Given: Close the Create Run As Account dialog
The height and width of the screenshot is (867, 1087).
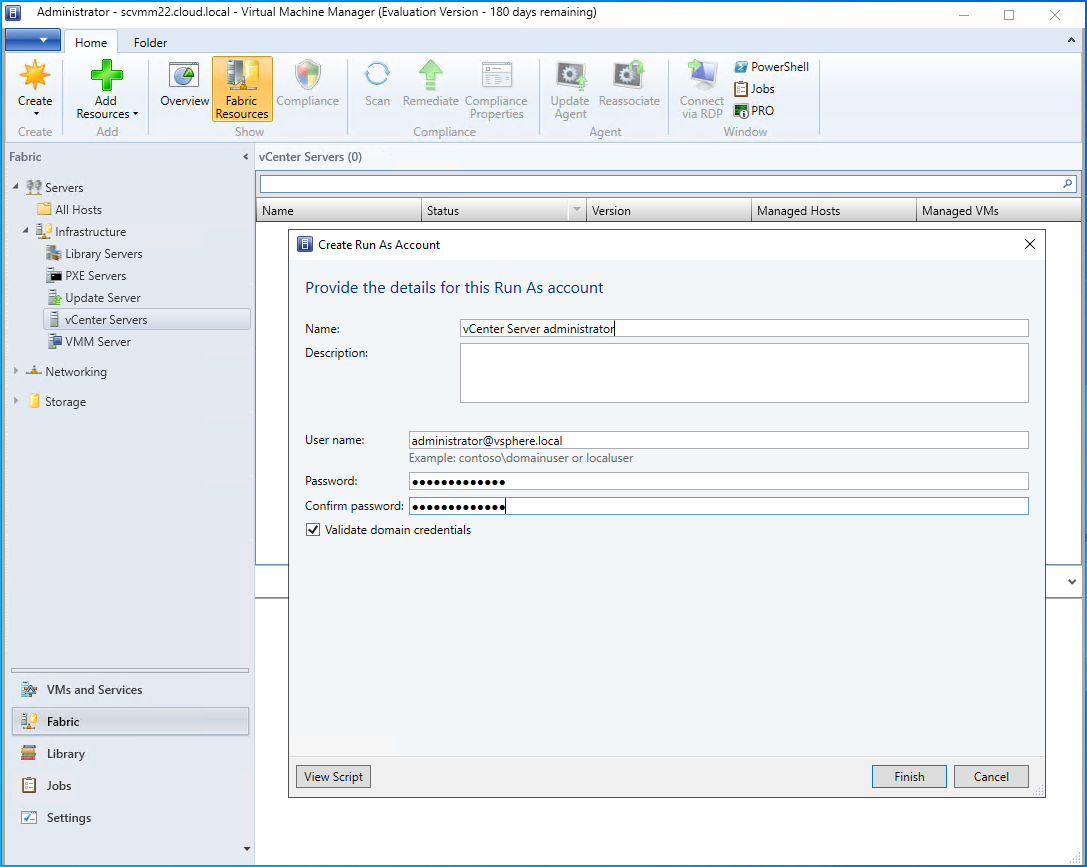Looking at the screenshot, I should [1029, 244].
